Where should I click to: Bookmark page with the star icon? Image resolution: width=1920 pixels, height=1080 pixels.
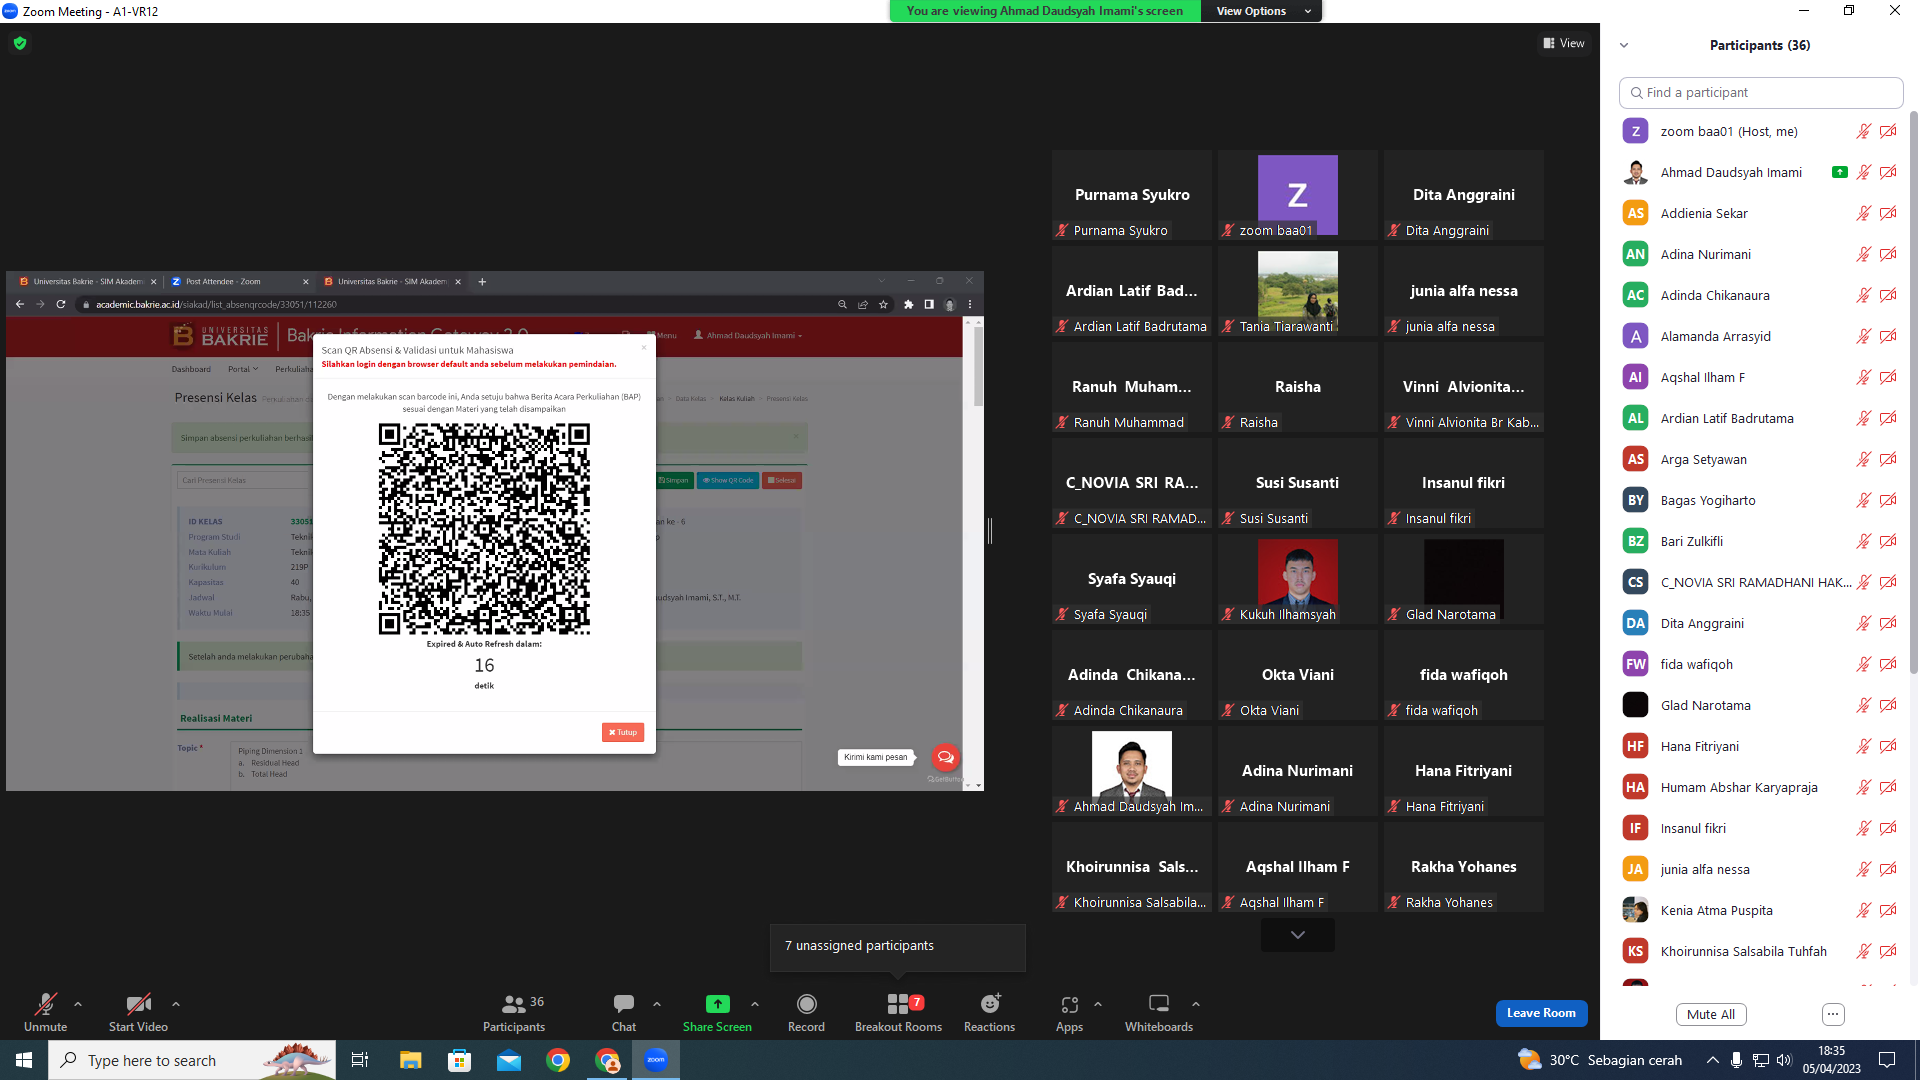tap(883, 304)
